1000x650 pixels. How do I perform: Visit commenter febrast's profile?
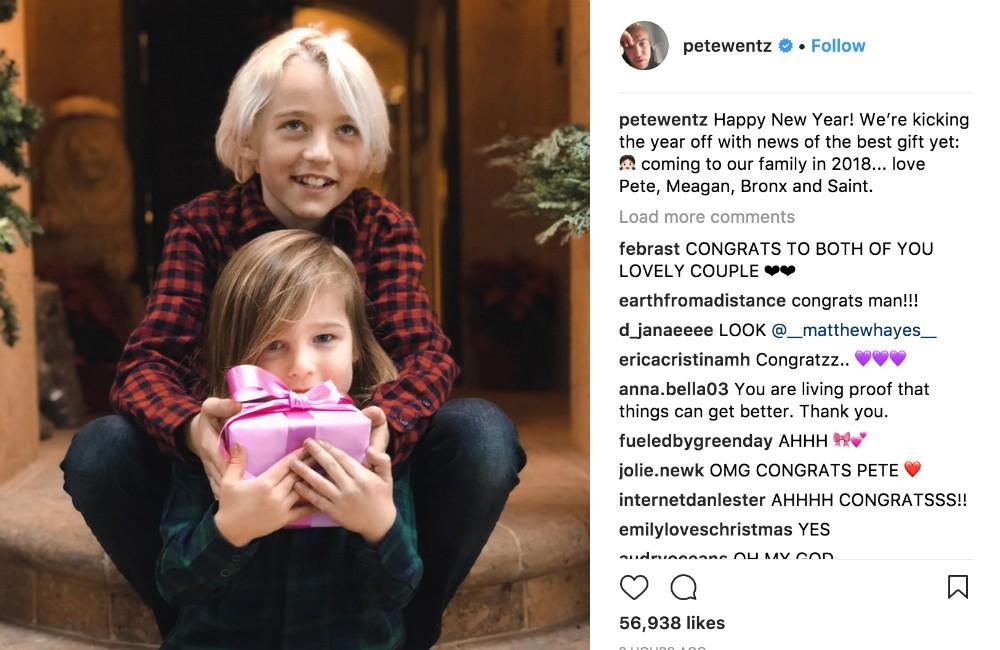(x=649, y=249)
